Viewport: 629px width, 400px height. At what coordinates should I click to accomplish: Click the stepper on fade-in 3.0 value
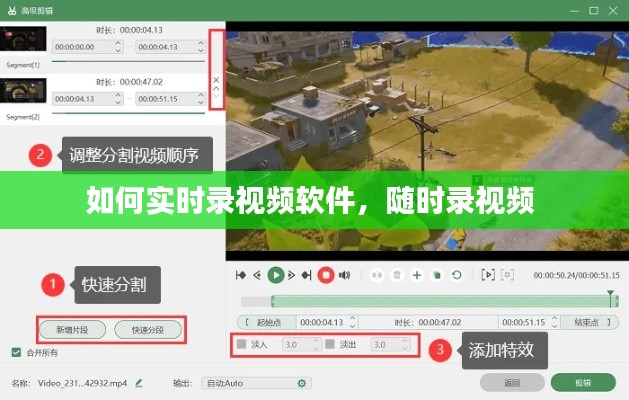point(318,345)
